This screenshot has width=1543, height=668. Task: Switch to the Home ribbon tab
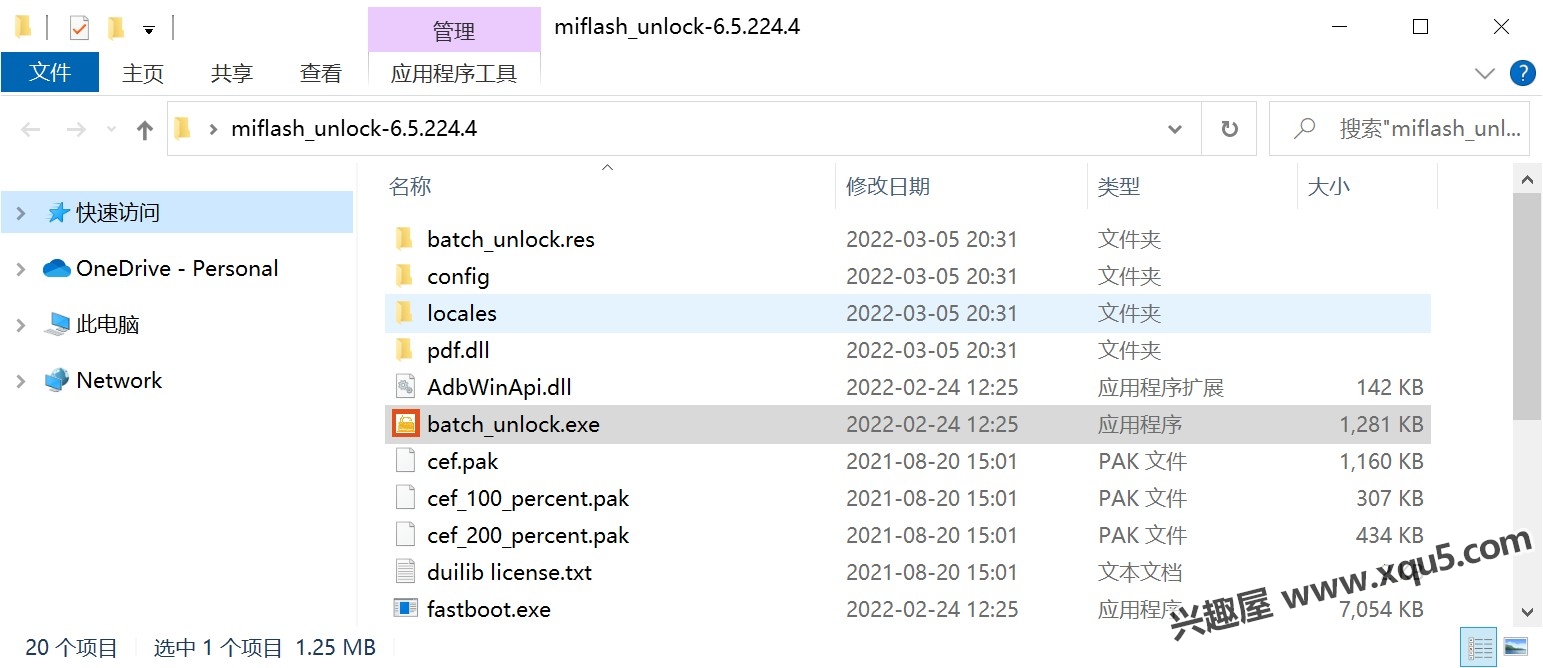click(143, 73)
